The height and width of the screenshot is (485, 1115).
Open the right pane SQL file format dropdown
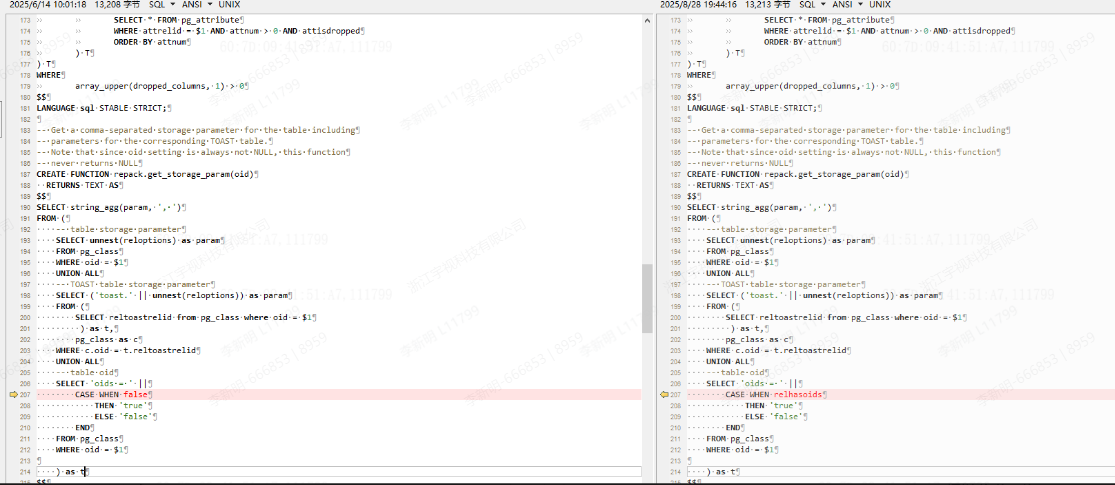(x=813, y=4)
